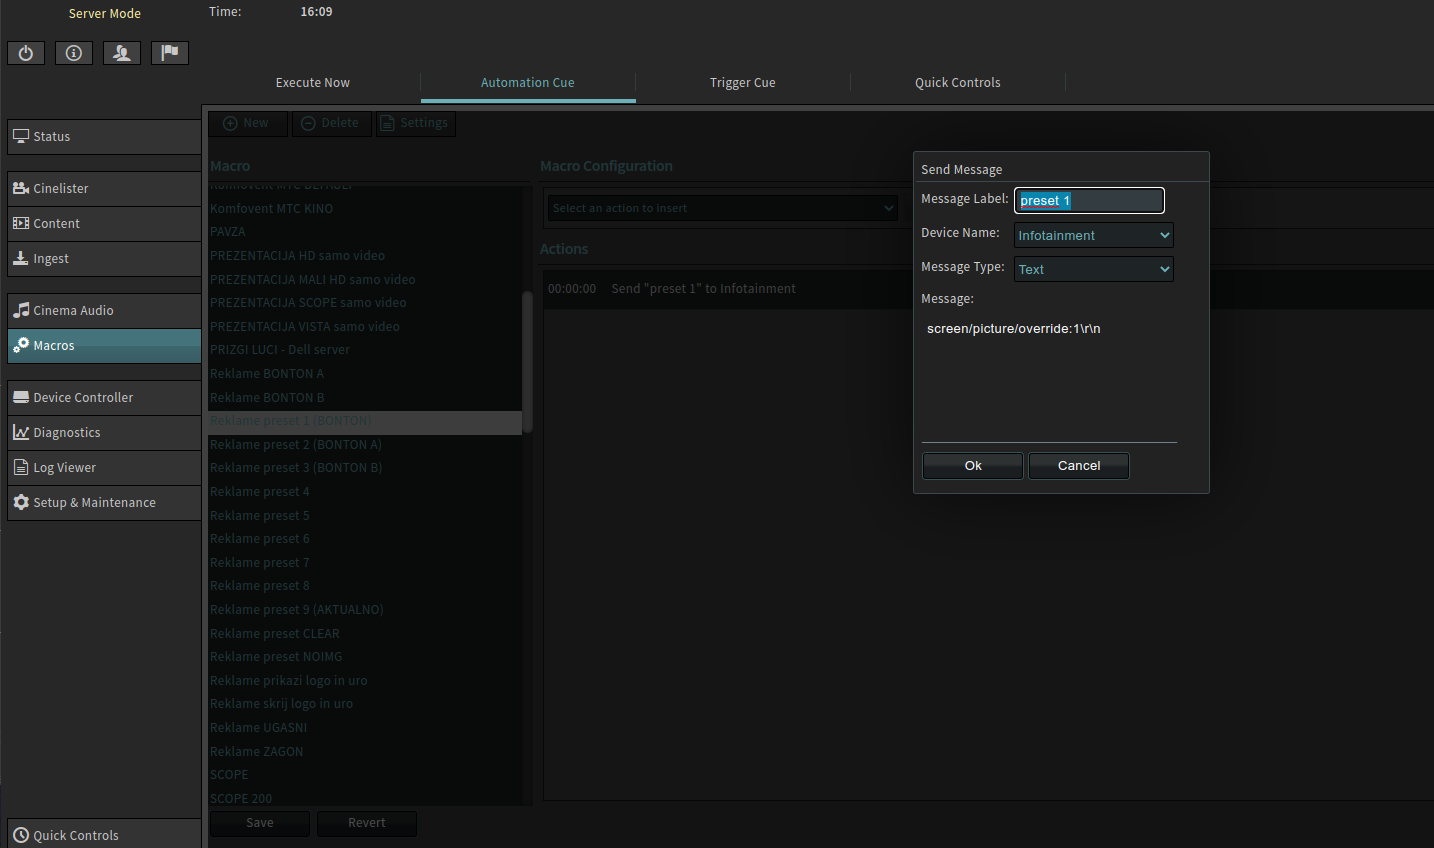Open Cinelister in sidebar
The height and width of the screenshot is (848, 1434).
[x=104, y=189]
